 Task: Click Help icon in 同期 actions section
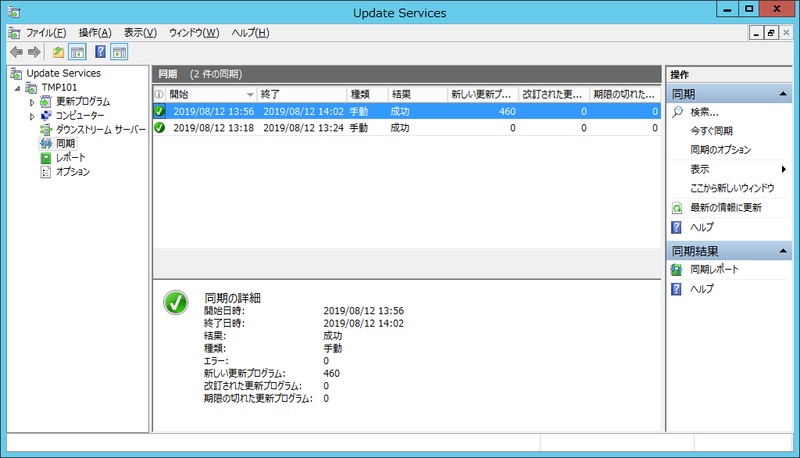click(x=677, y=227)
